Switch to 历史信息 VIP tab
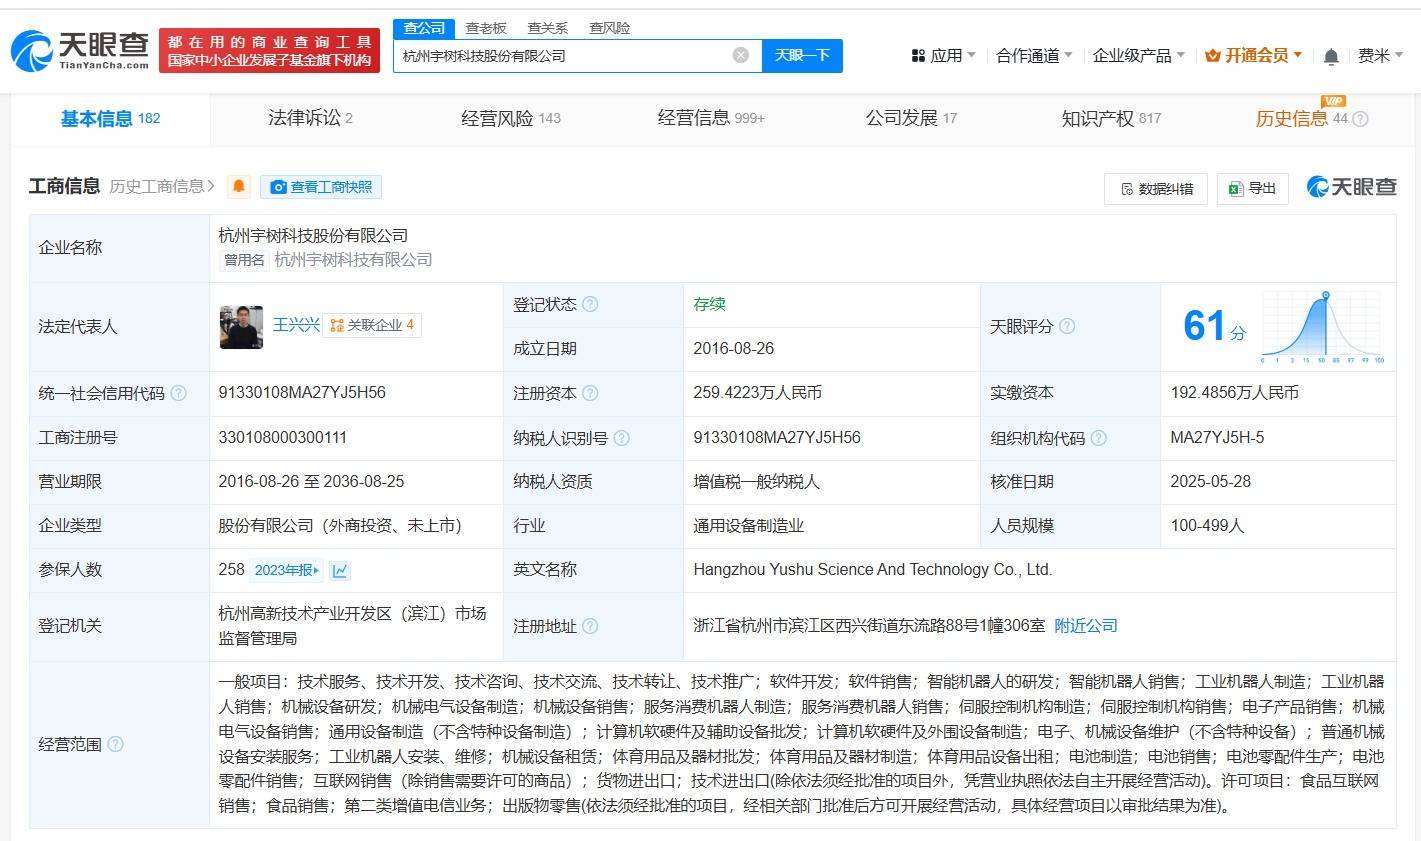The image size is (1421, 841). 1302,118
